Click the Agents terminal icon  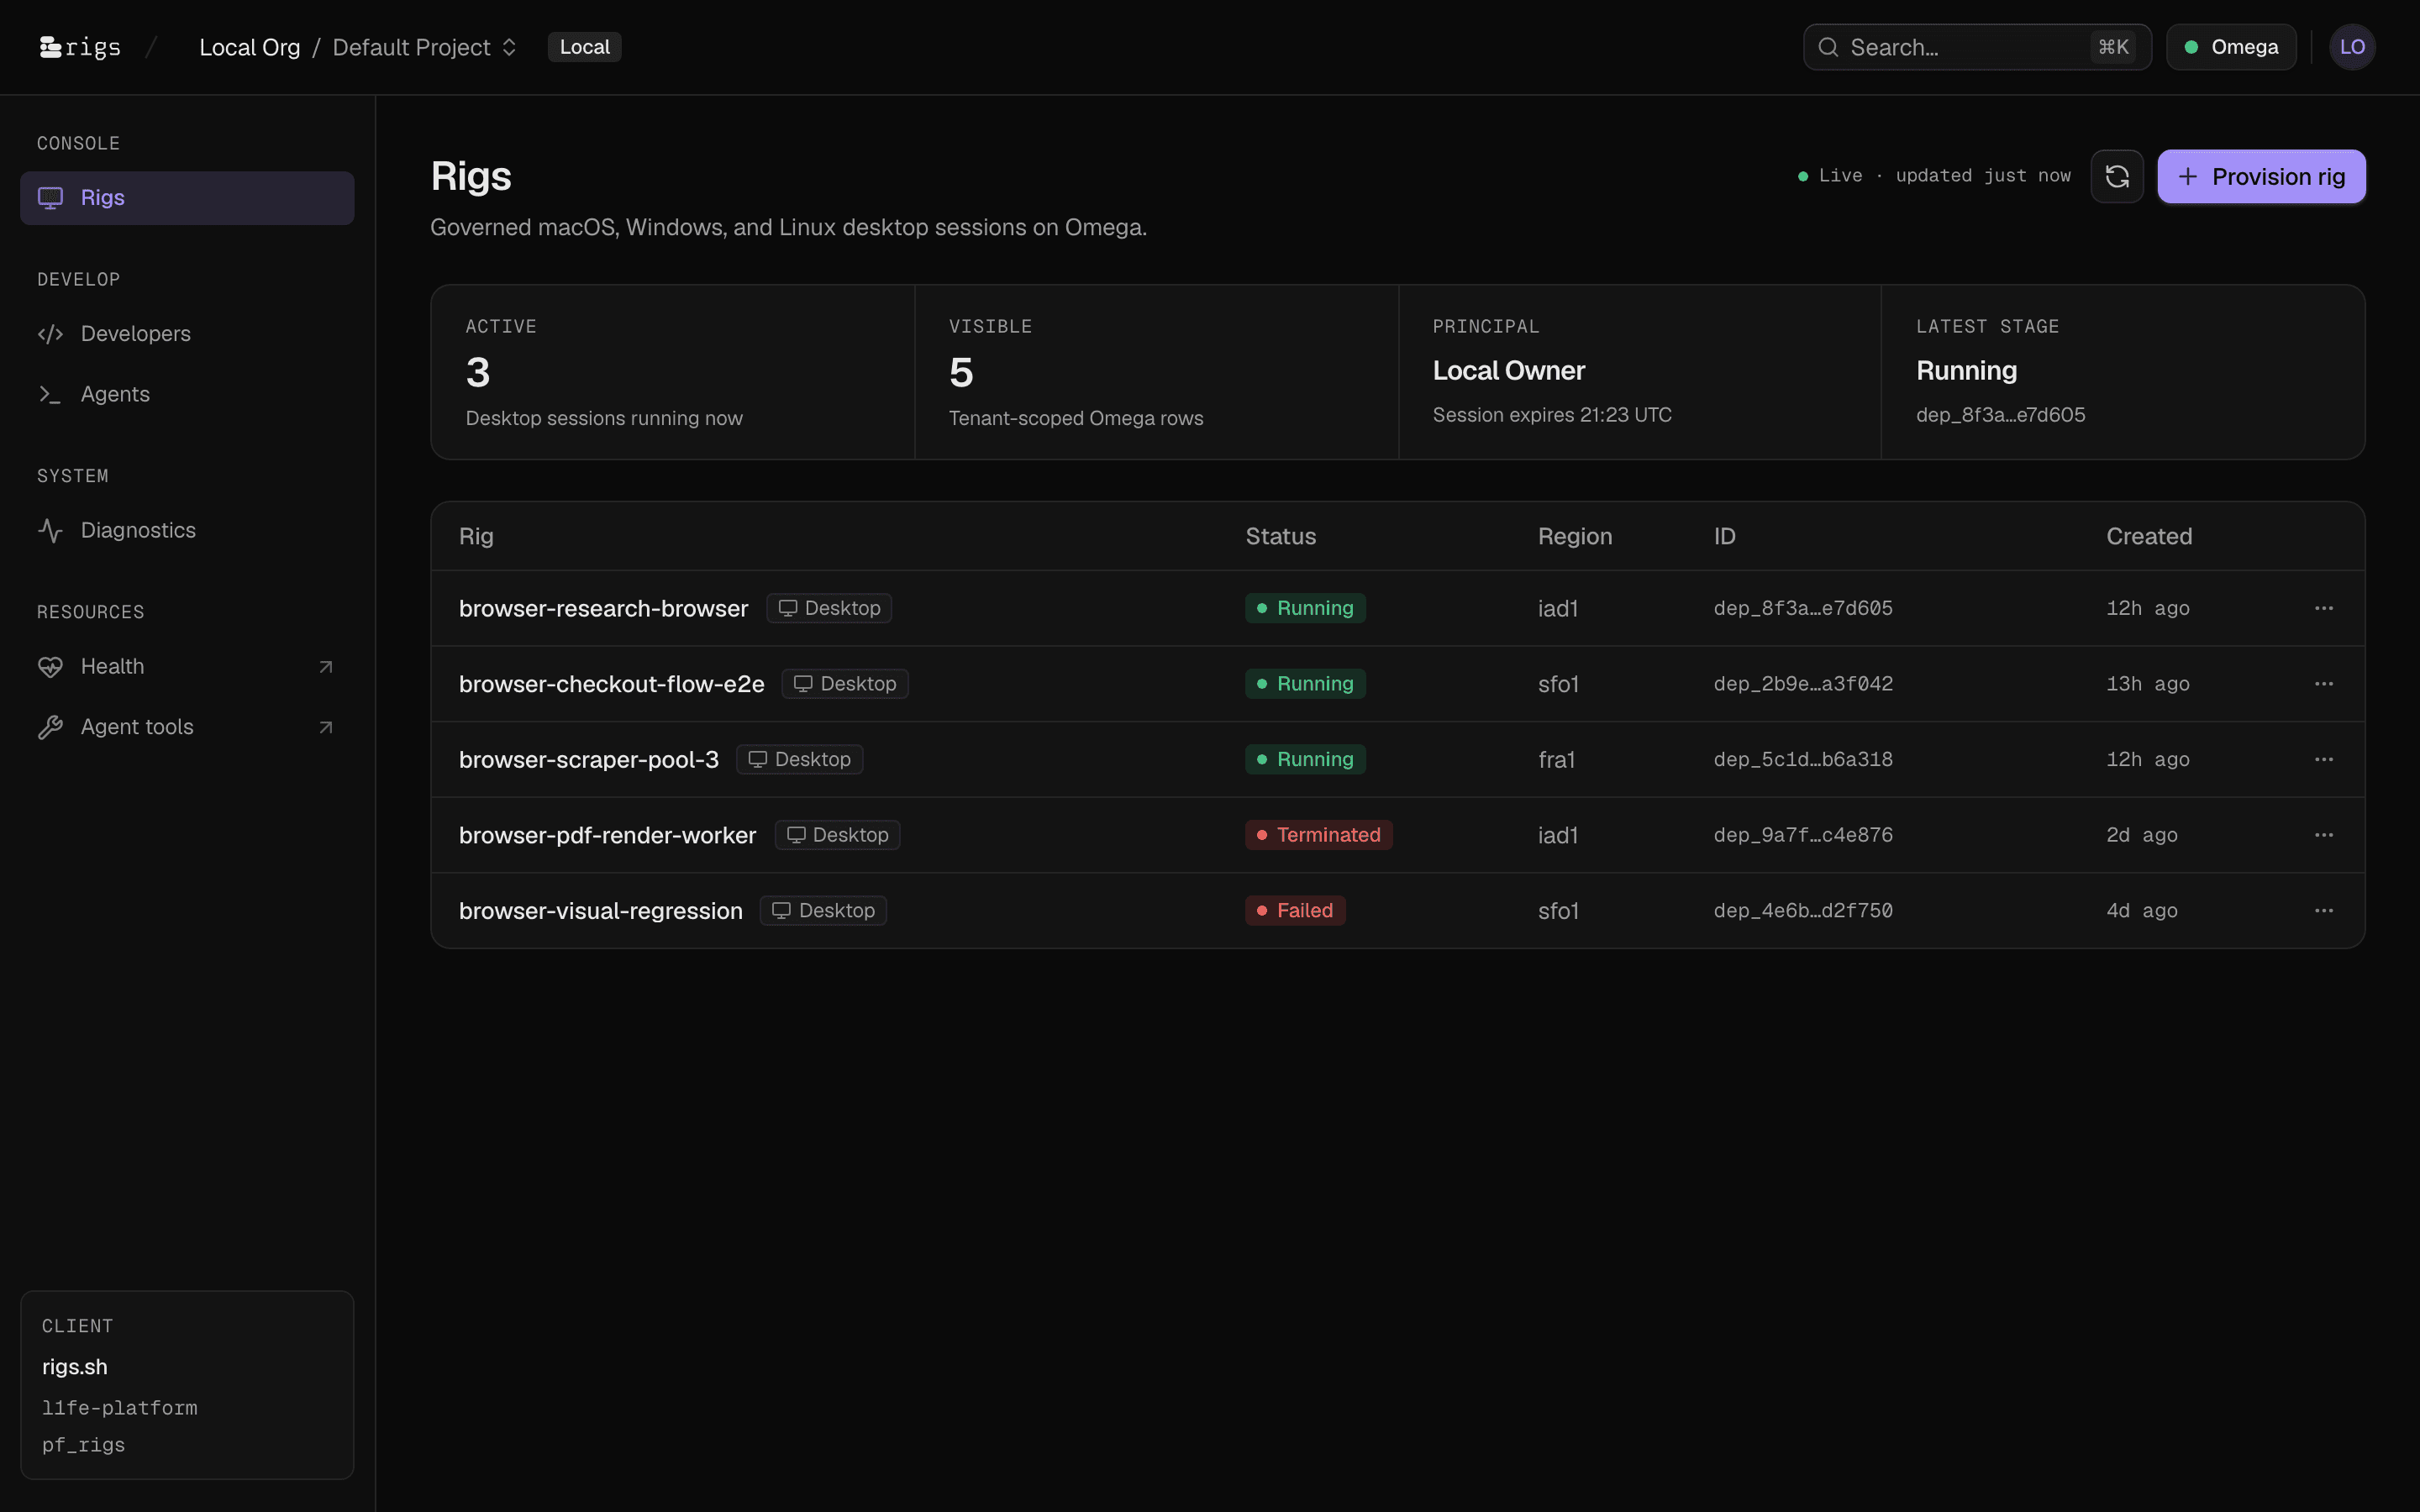[50, 394]
